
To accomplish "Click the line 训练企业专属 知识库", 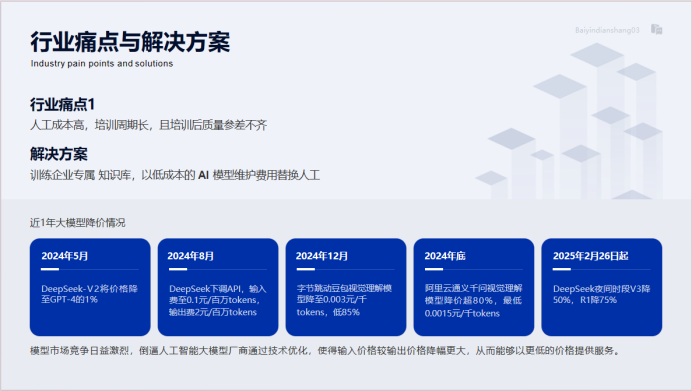I will [x=175, y=175].
